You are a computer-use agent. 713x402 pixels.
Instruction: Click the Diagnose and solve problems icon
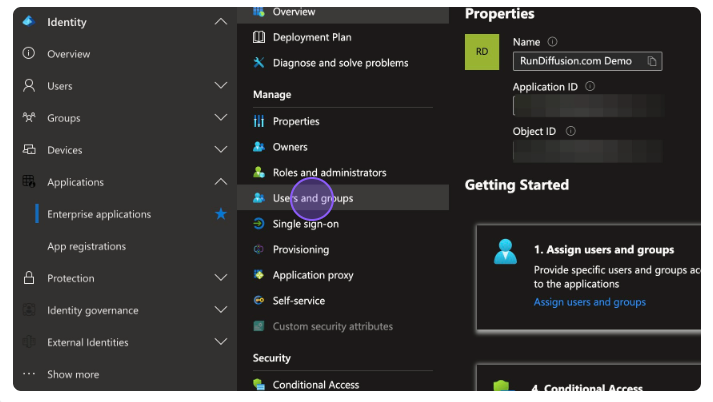259,63
